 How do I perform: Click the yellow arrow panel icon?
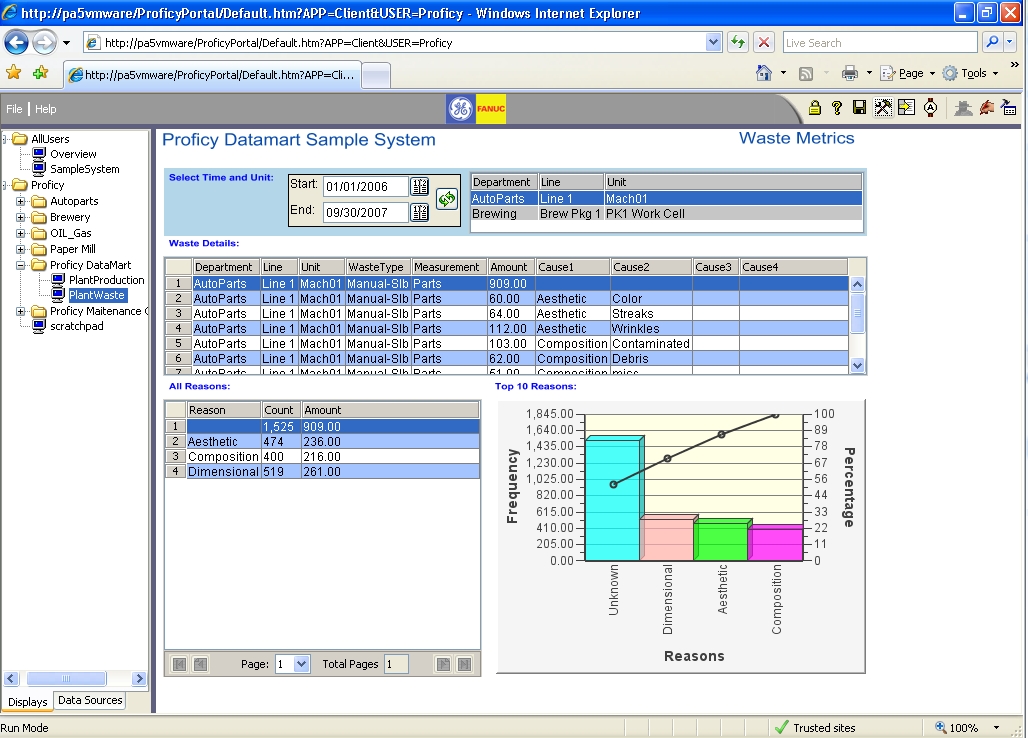pos(907,107)
